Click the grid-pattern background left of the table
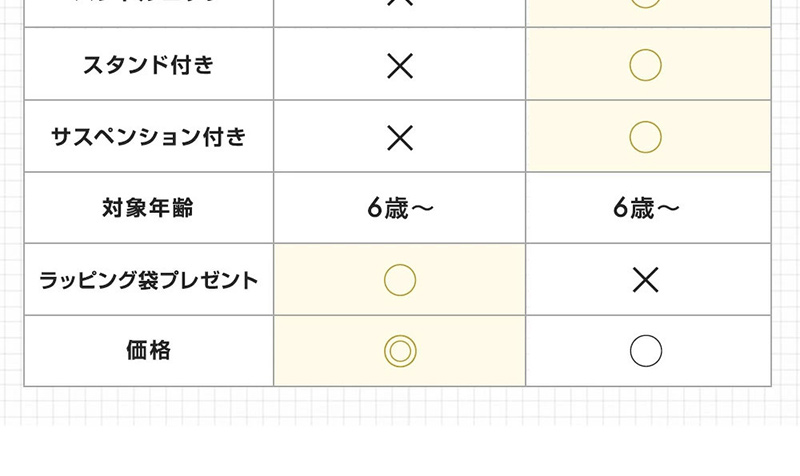 [x=11, y=200]
